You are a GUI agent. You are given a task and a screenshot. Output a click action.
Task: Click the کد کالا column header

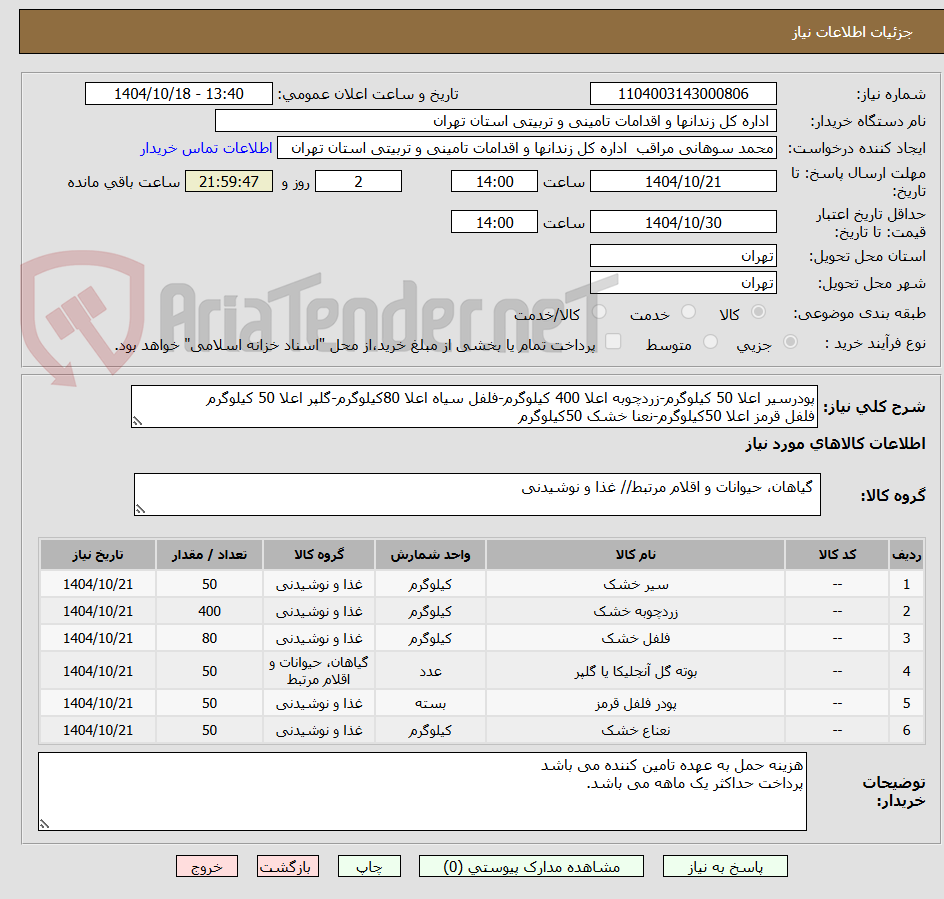(x=837, y=555)
